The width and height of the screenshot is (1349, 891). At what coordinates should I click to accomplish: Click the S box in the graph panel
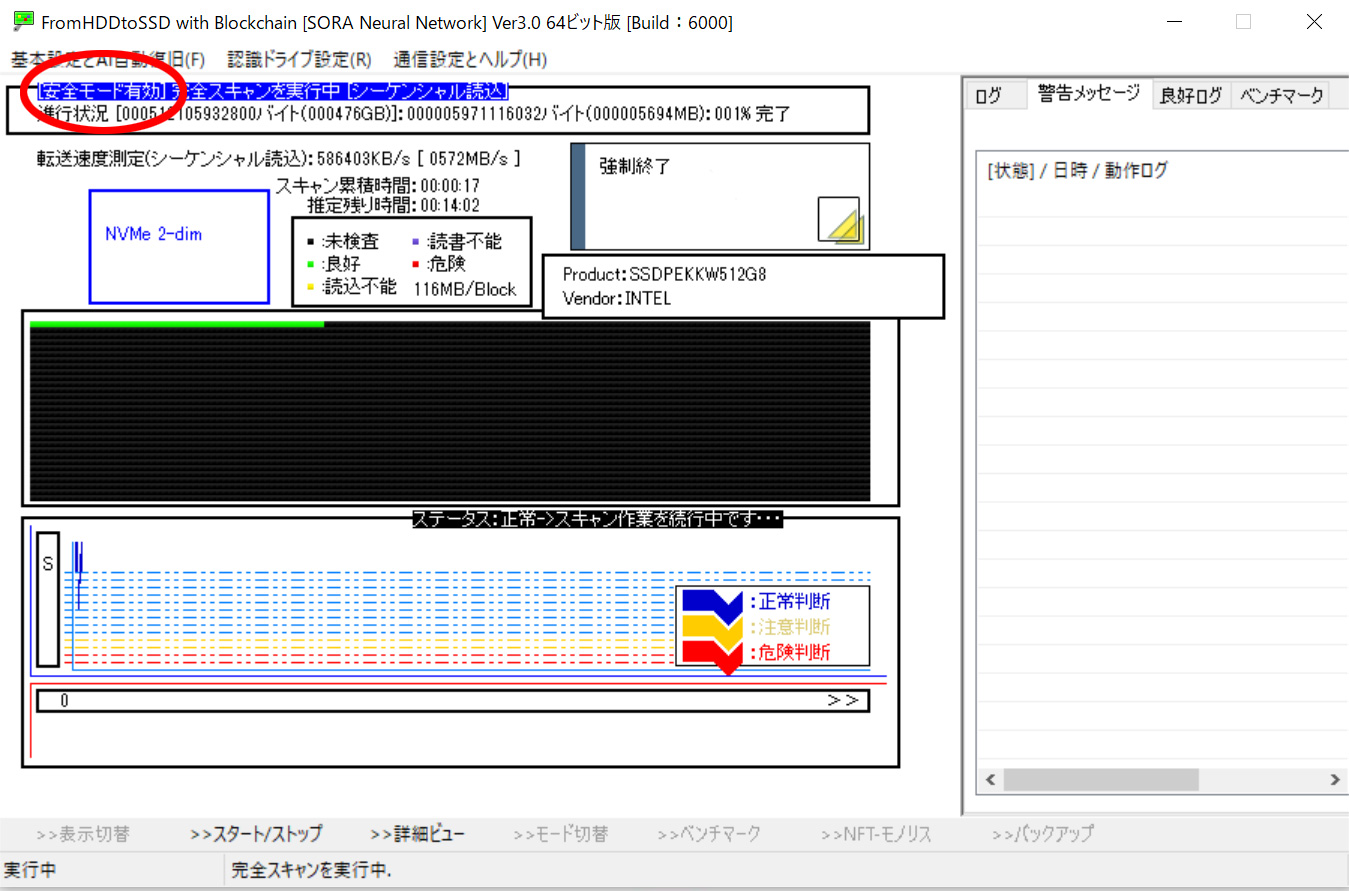pos(48,599)
